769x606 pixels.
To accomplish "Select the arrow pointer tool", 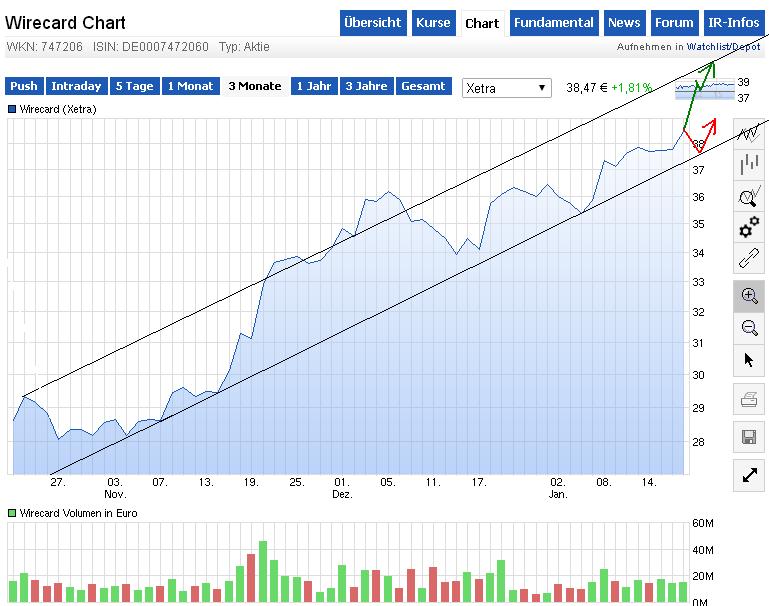I will [749, 360].
